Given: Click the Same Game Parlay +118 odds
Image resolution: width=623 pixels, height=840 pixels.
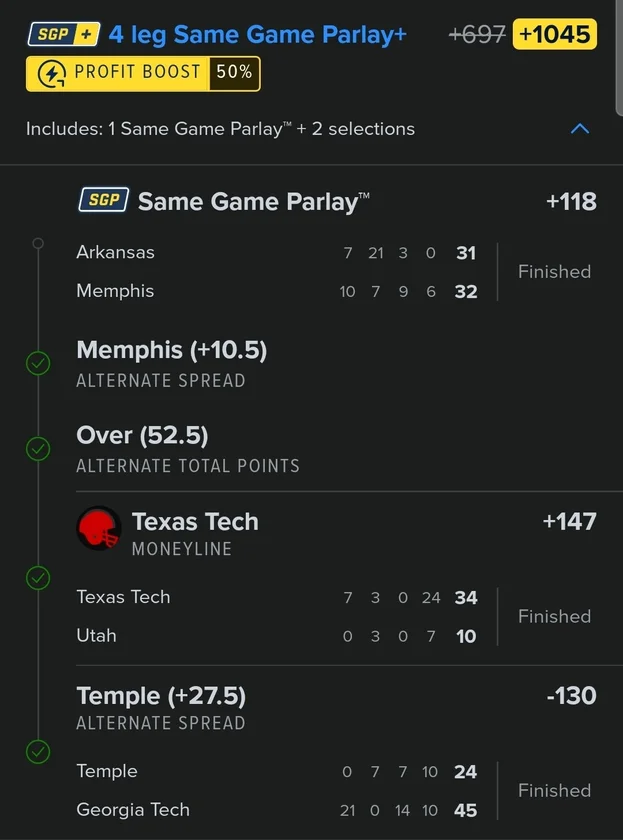Looking at the screenshot, I should 571,201.
